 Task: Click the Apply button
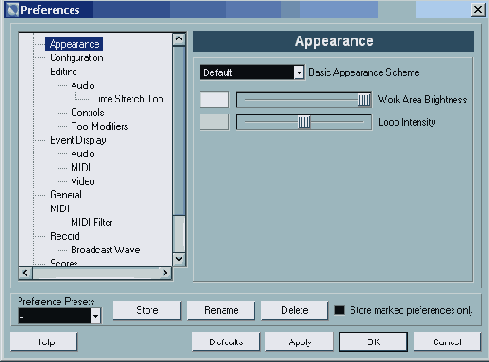(300, 342)
